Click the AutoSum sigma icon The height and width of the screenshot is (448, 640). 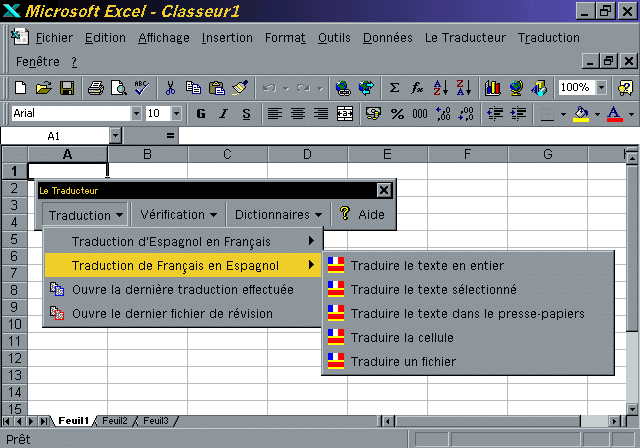[x=394, y=88]
